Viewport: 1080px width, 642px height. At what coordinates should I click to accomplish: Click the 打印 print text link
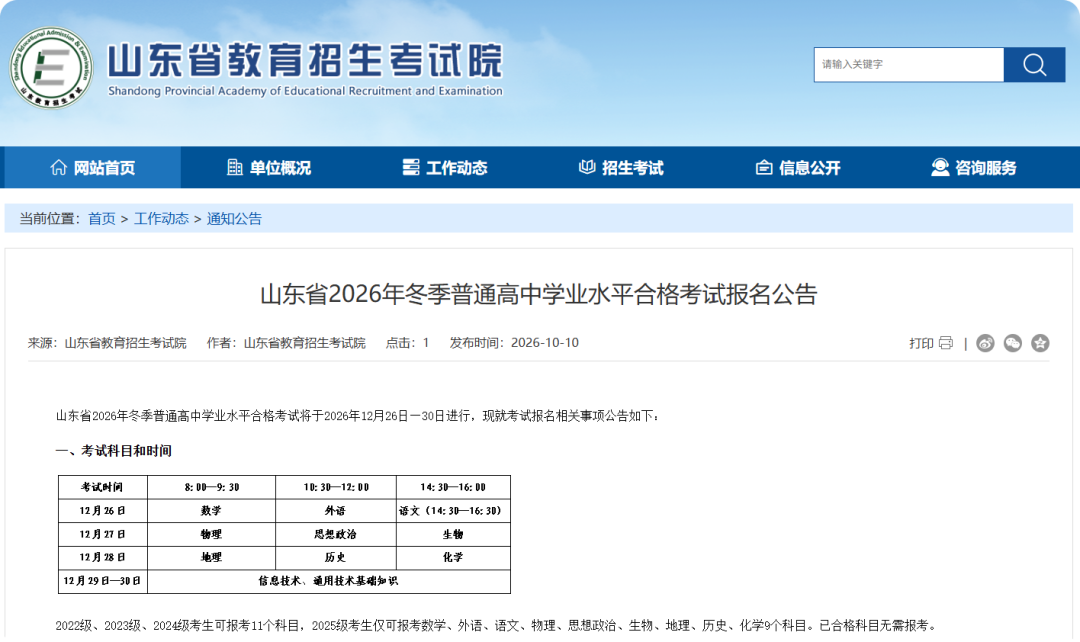point(922,343)
